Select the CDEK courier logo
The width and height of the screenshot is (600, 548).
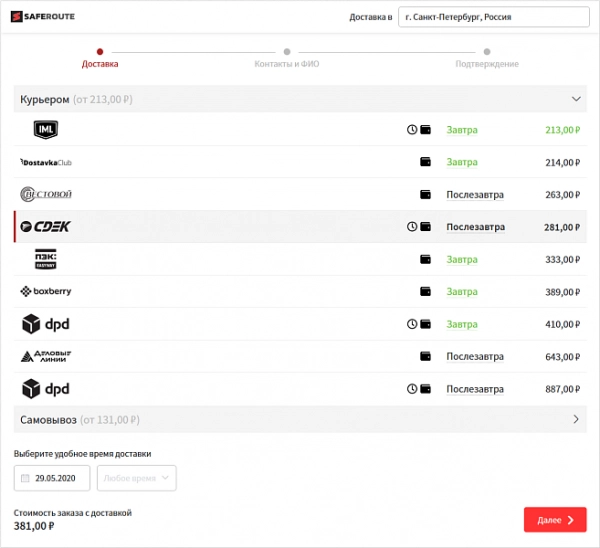(45, 227)
